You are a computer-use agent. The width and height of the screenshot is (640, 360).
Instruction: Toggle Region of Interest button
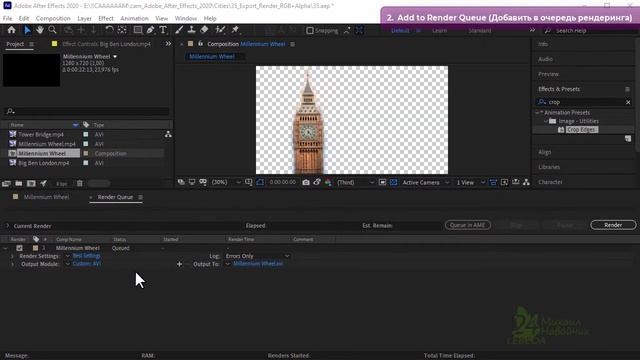(x=382, y=182)
